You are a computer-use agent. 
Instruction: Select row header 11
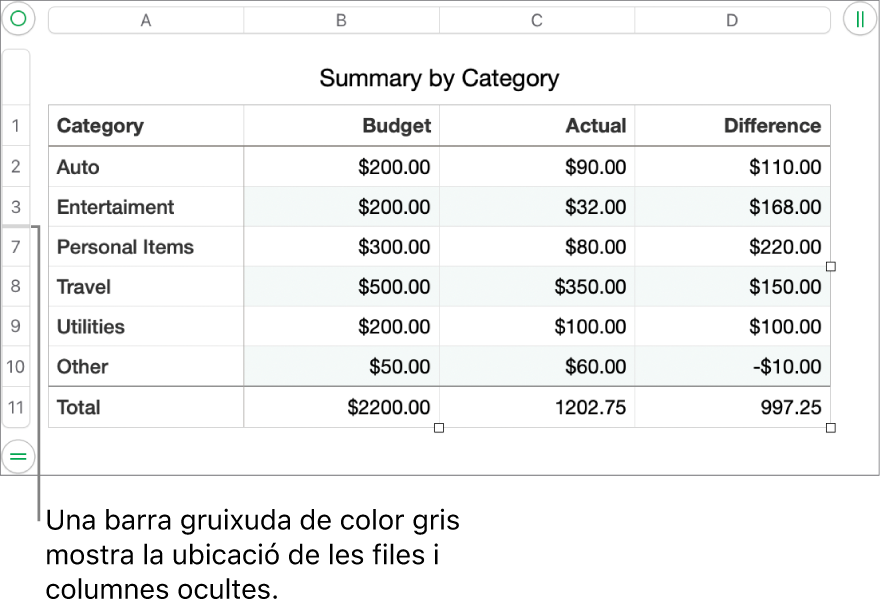[15, 407]
